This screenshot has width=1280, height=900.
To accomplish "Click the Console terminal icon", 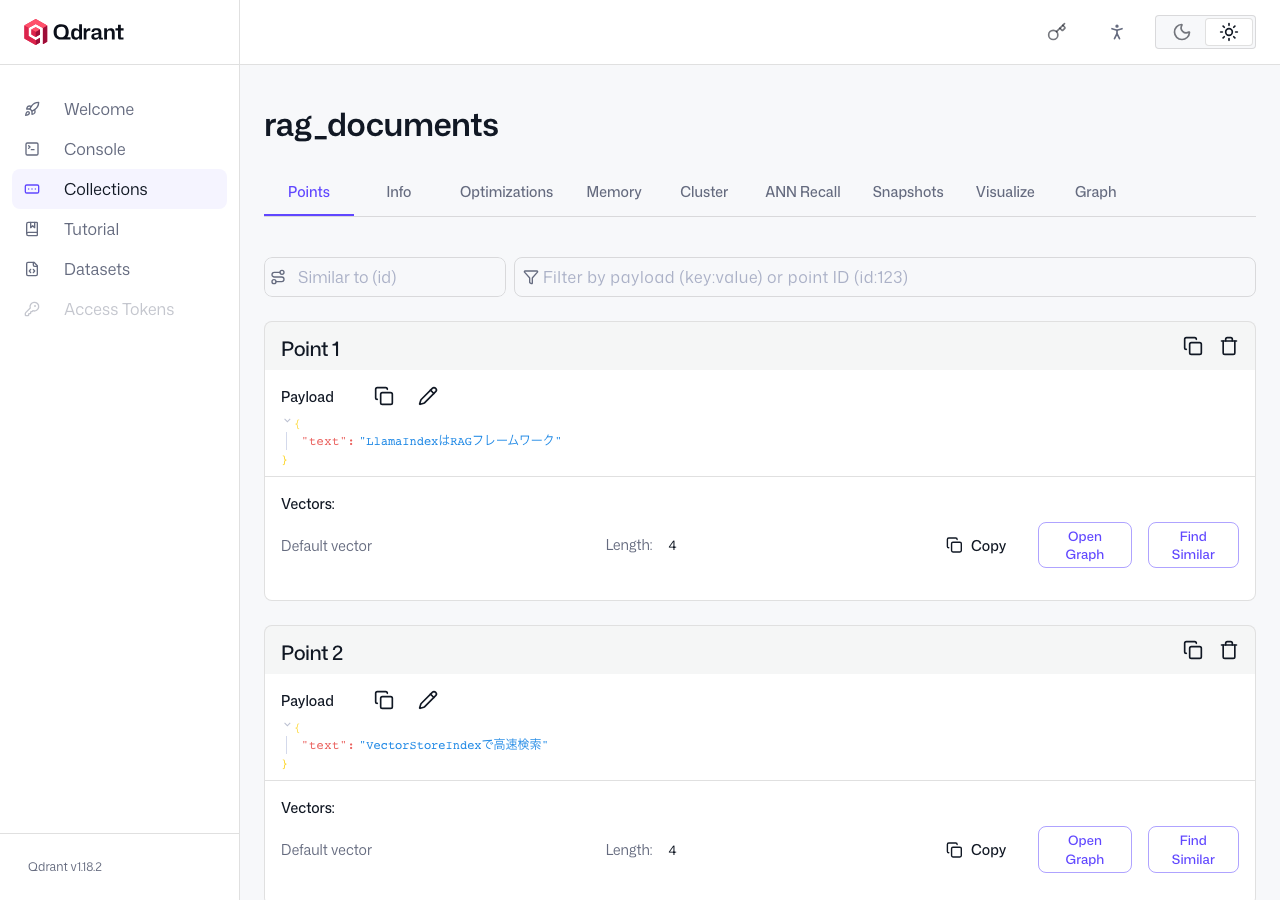I will [32, 149].
